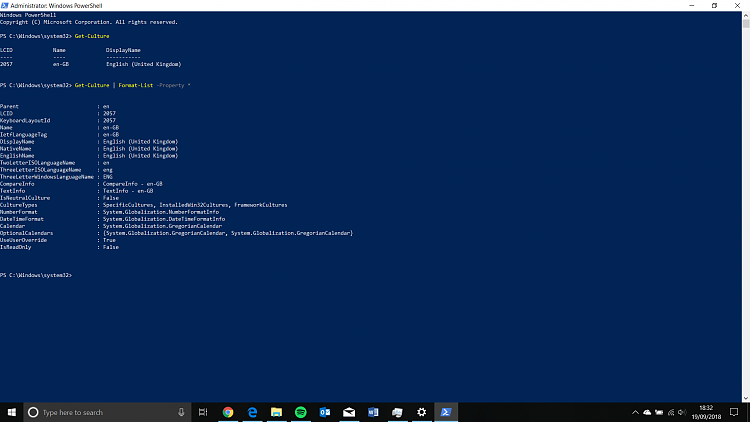Image resolution: width=750 pixels, height=422 pixels.
Task: Click System.Globalization.DateTimeFormatInfo value
Action: (164, 219)
